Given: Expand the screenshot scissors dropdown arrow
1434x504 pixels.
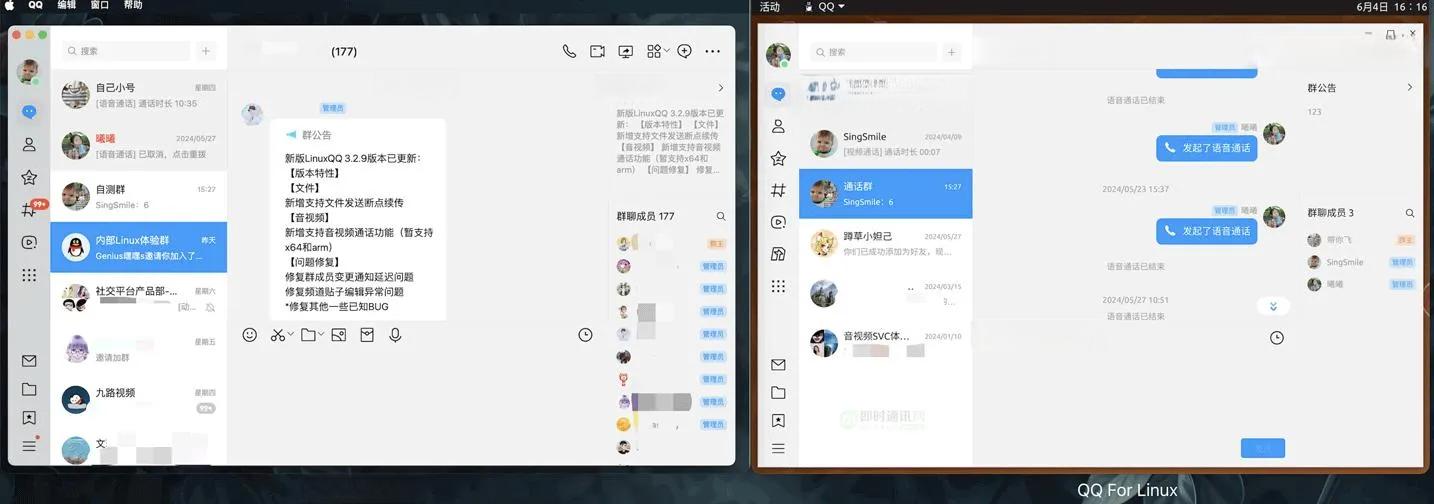Looking at the screenshot, I should [x=291, y=335].
